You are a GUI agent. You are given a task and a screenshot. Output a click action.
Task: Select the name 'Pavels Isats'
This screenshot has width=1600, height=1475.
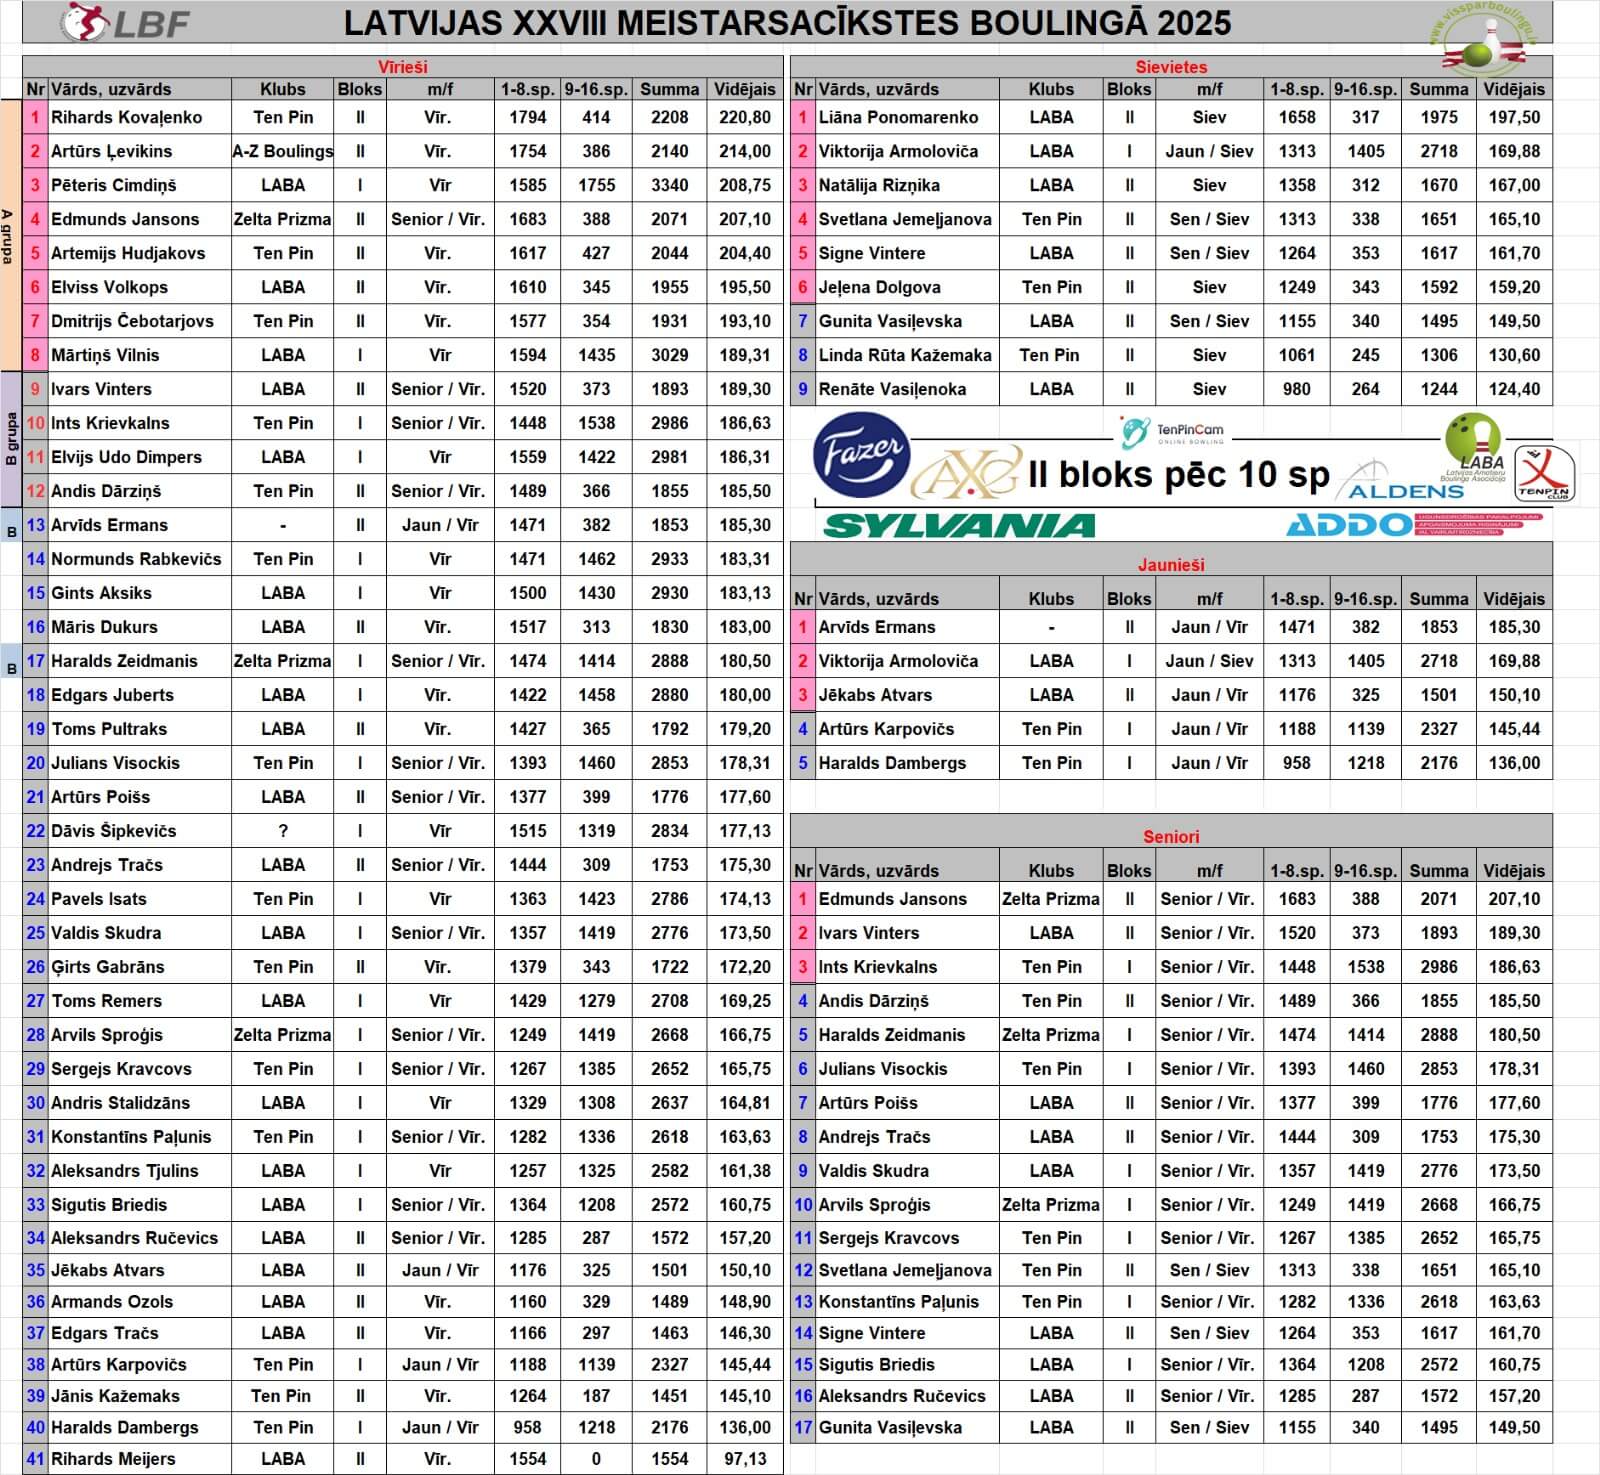(x=98, y=899)
